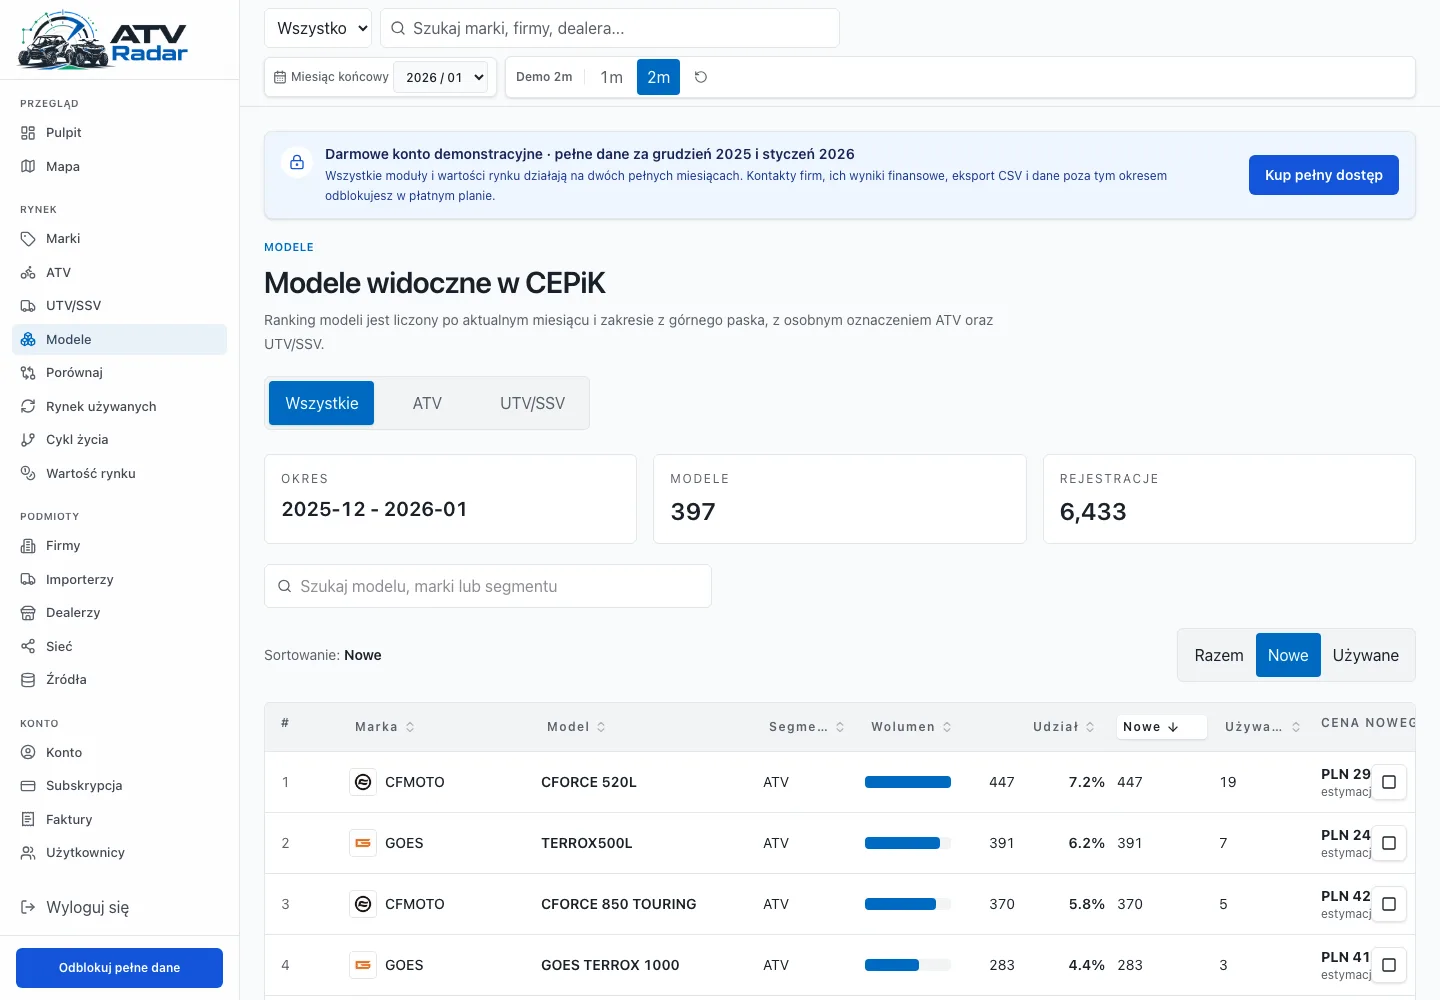
Task: Click the CFORCE 520L volume bar
Action: click(x=908, y=782)
